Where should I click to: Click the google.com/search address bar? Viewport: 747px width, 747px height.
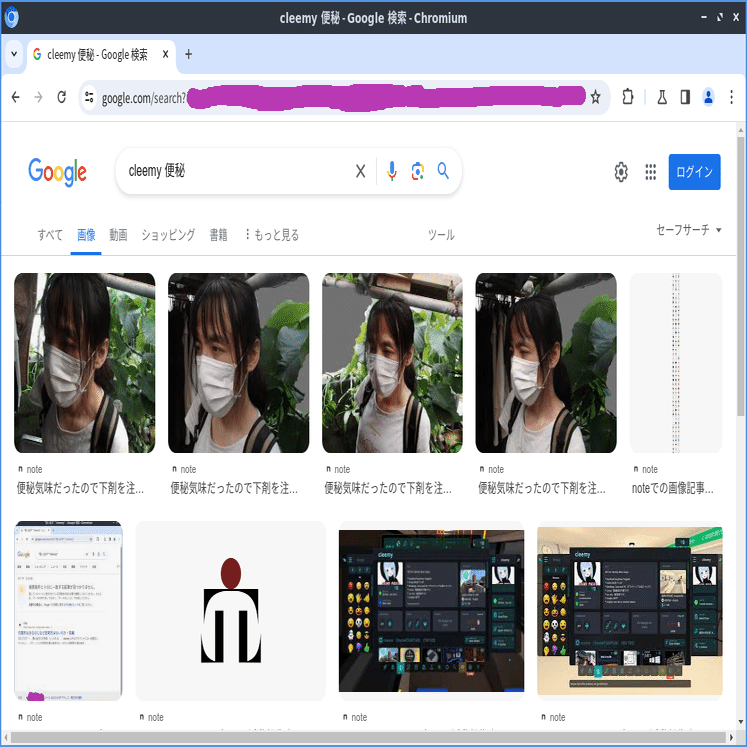[343, 98]
